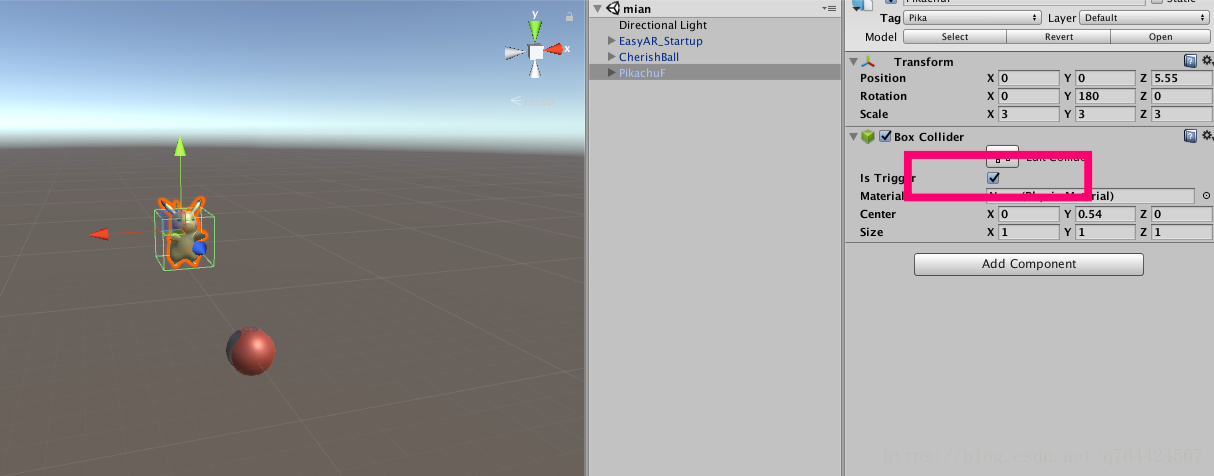Open the Box Collider gear settings menu
Screen dimensions: 1214x476
pyautogui.click(x=1206, y=137)
